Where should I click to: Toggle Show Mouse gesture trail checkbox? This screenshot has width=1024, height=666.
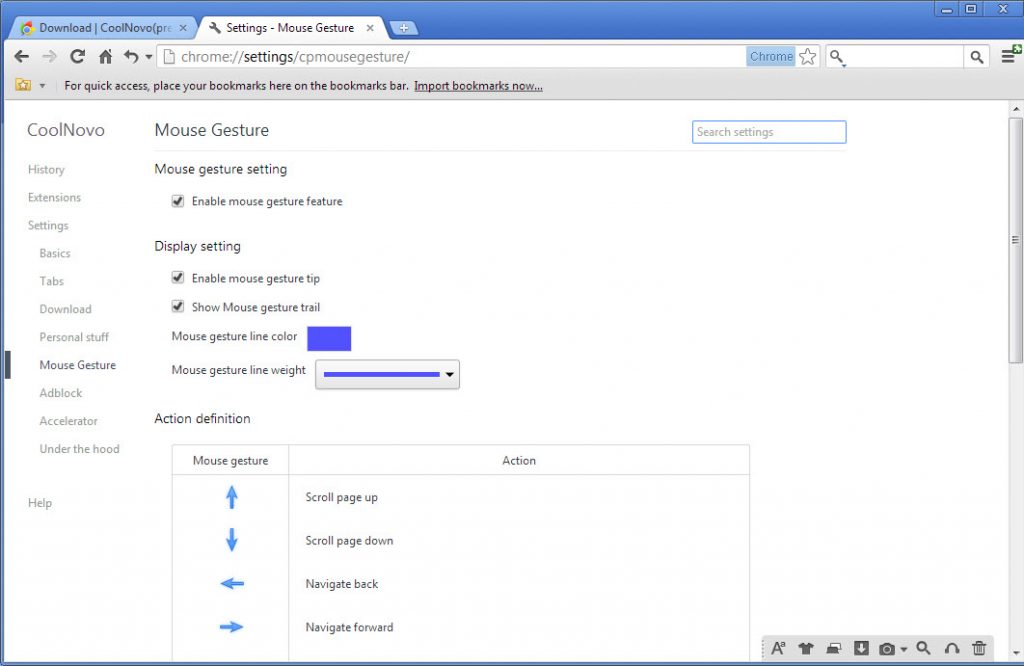click(178, 306)
